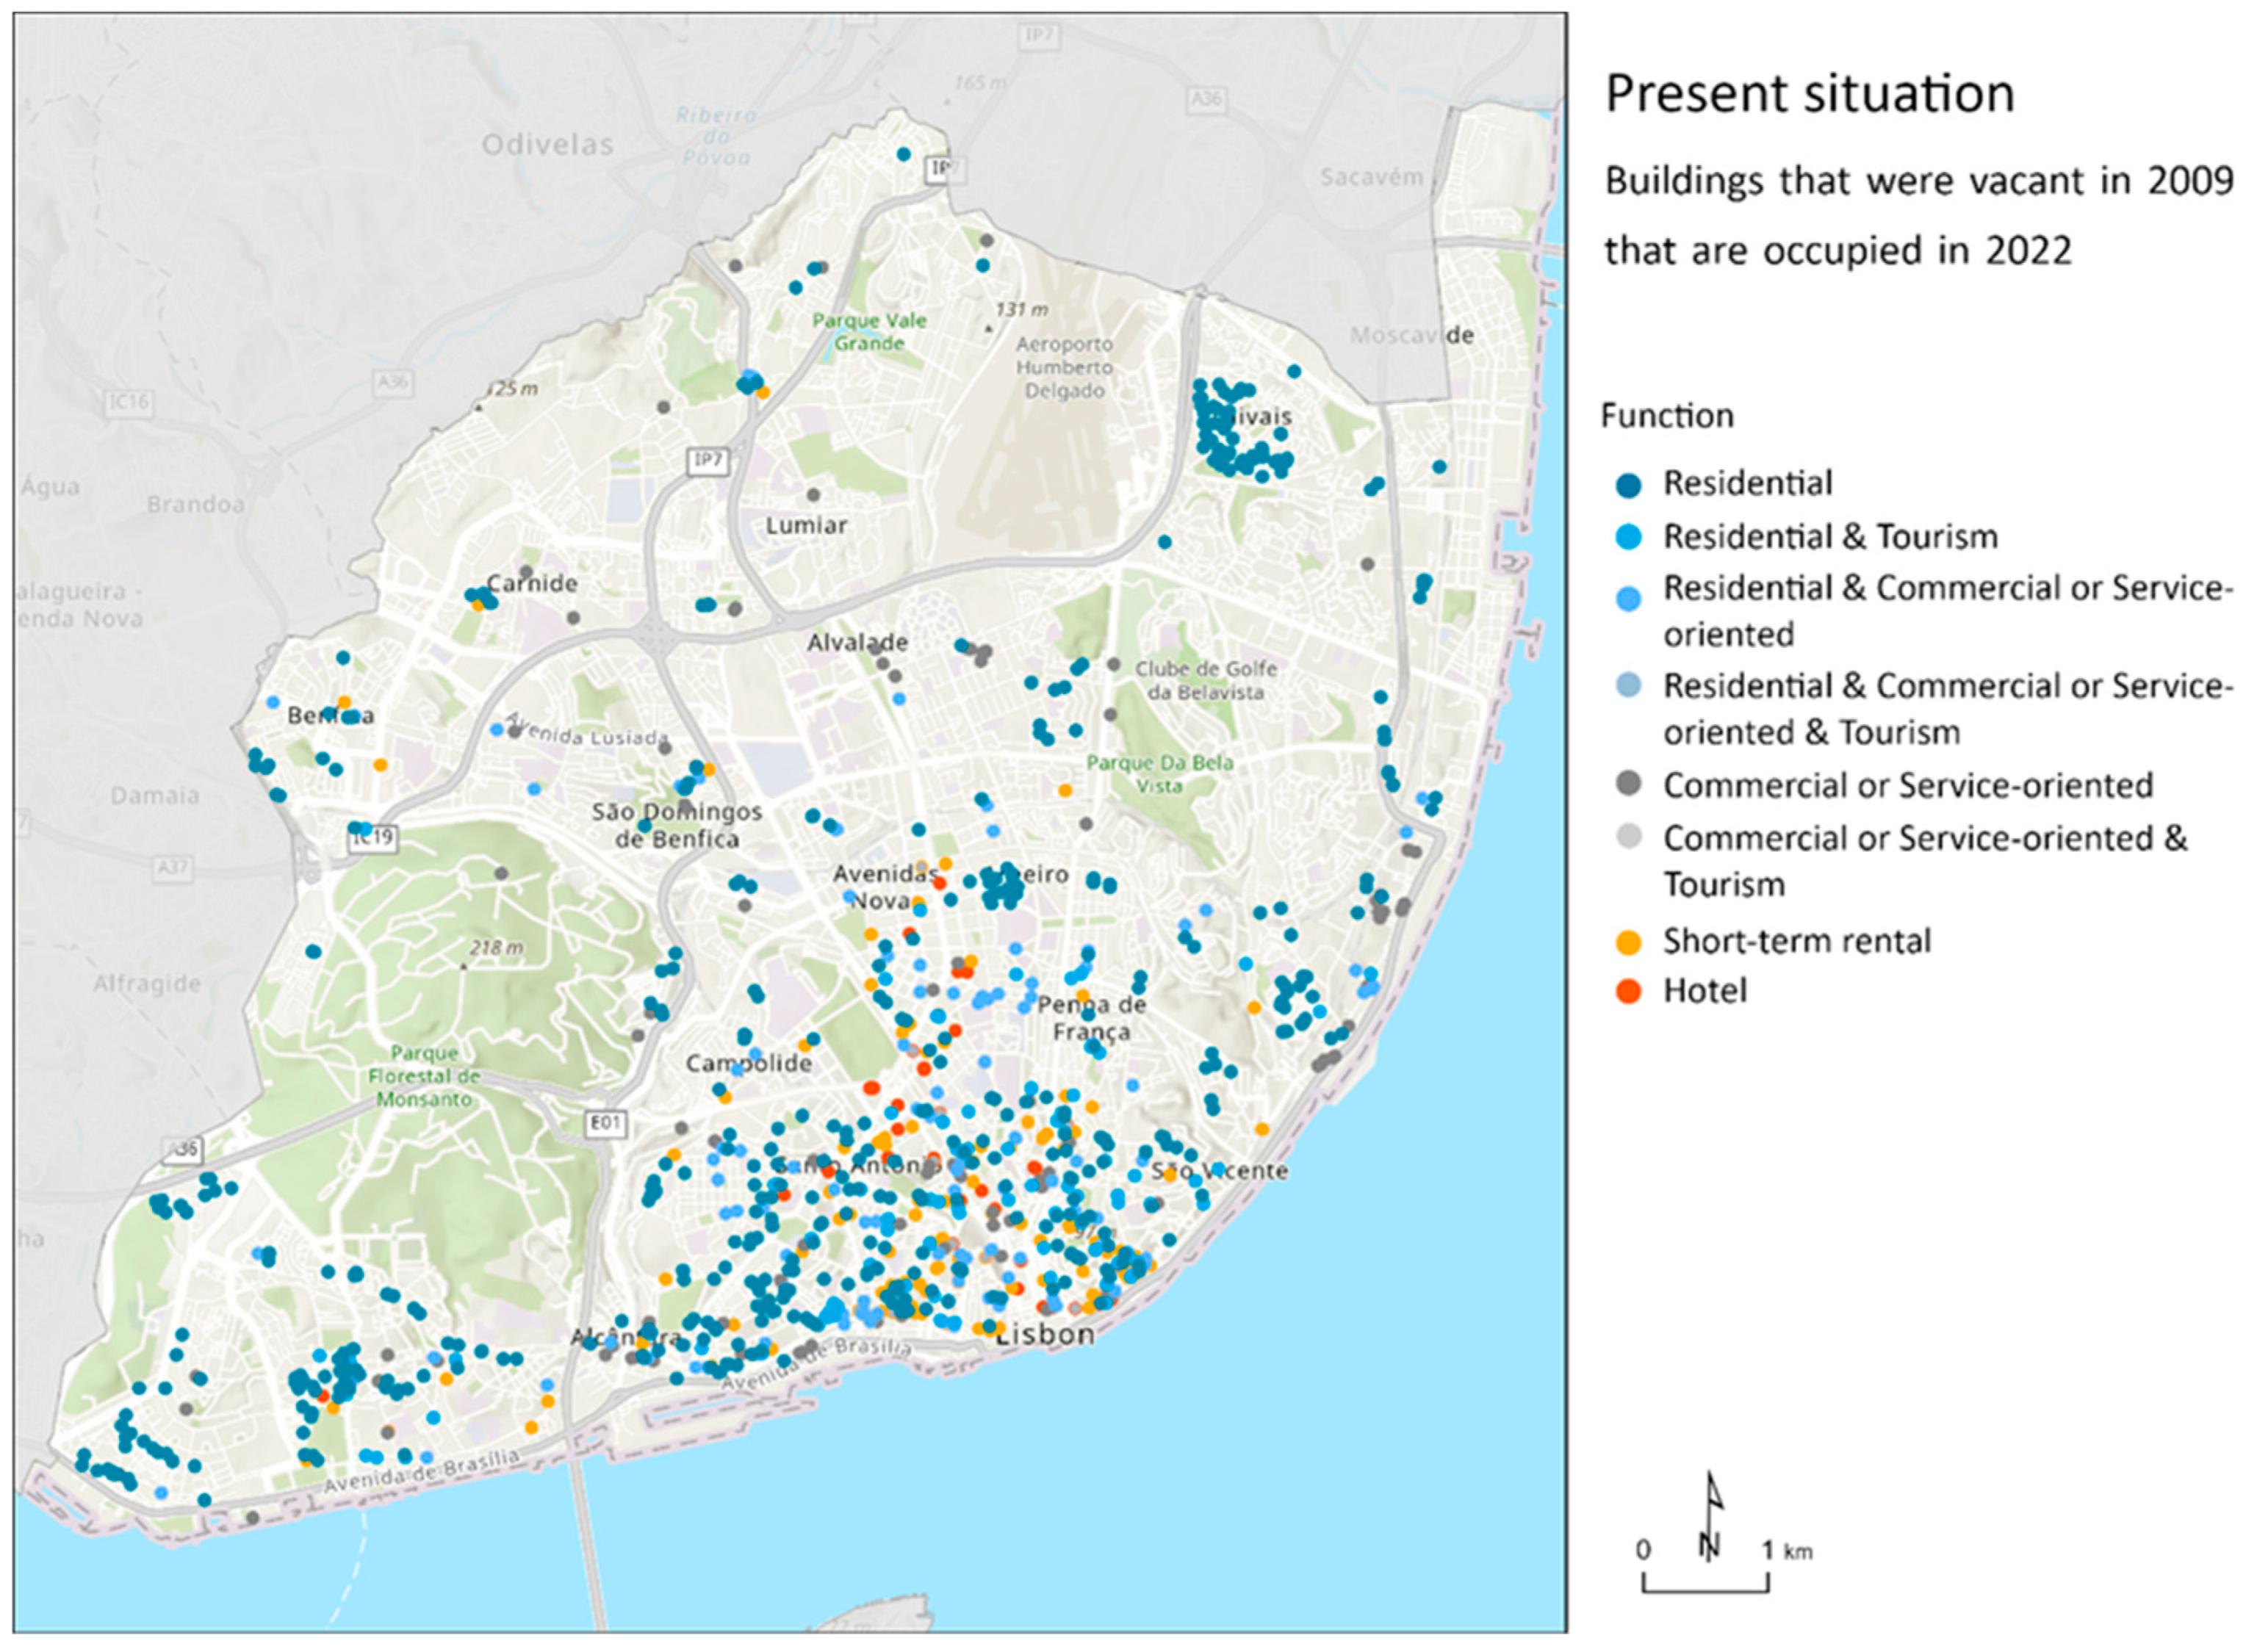Screen dimensions: 2246x1652
Task: Click the Function legend heading
Action: [x=1667, y=416]
